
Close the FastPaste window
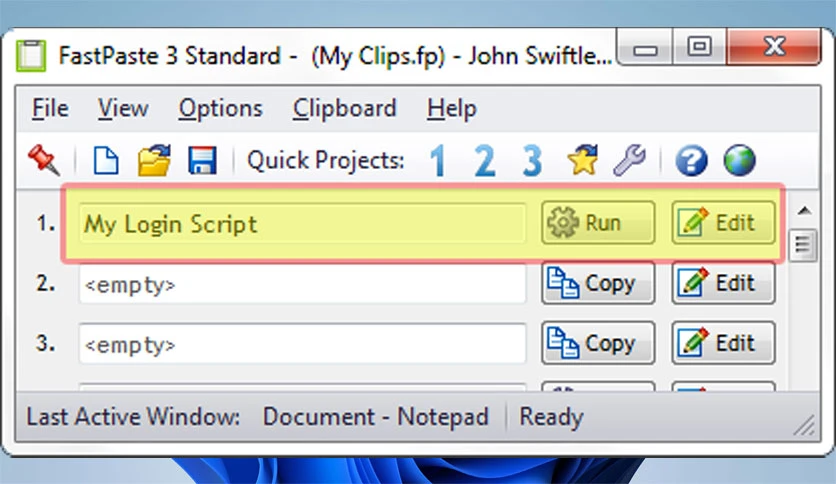click(774, 48)
